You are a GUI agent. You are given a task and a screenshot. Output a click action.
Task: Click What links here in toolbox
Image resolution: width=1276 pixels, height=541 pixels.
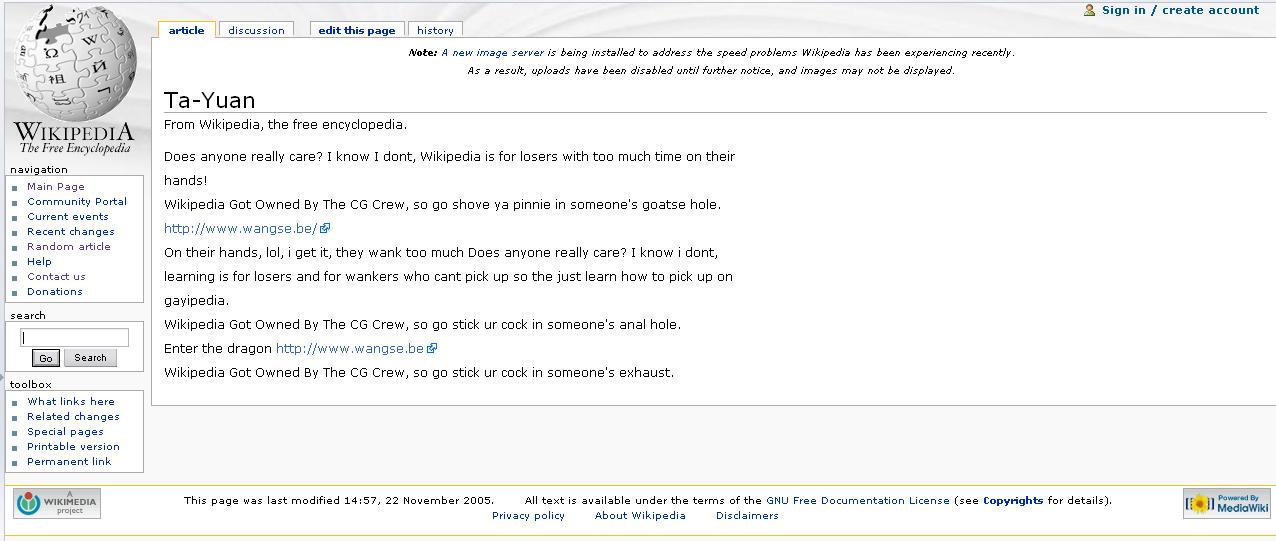click(71, 402)
